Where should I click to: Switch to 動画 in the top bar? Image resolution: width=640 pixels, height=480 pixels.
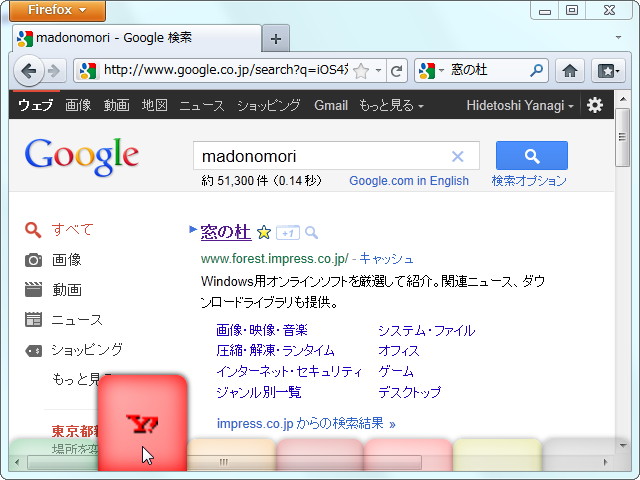116,105
